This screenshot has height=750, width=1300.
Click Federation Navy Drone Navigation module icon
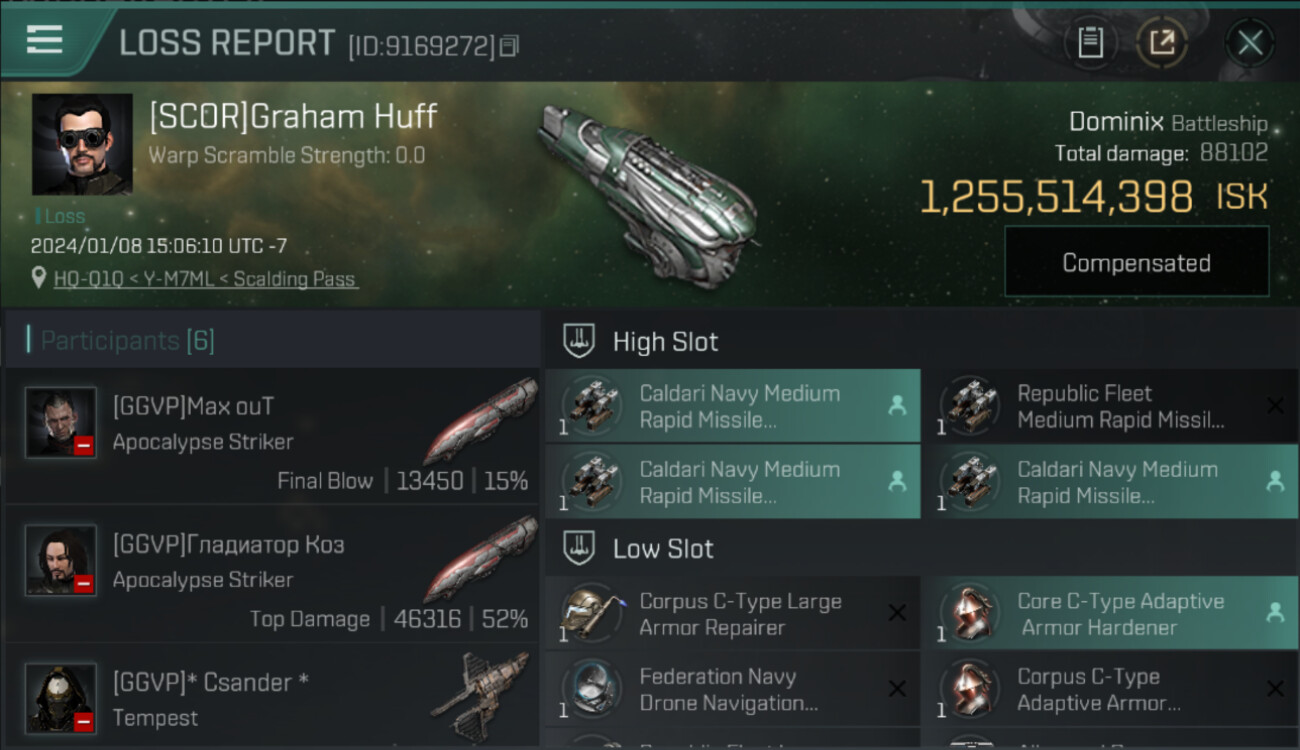(x=591, y=689)
